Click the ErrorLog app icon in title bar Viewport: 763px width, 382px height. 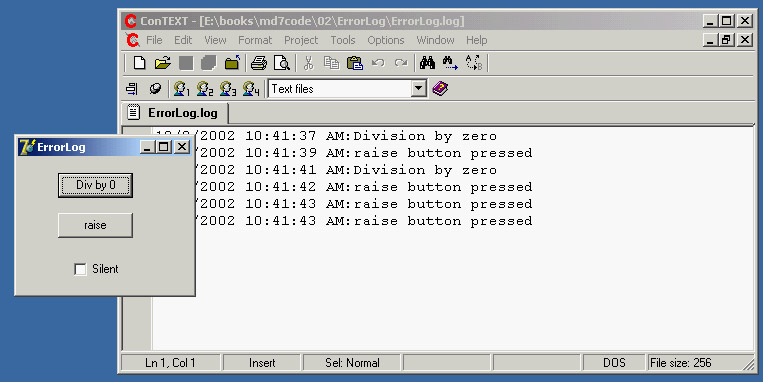coord(27,146)
